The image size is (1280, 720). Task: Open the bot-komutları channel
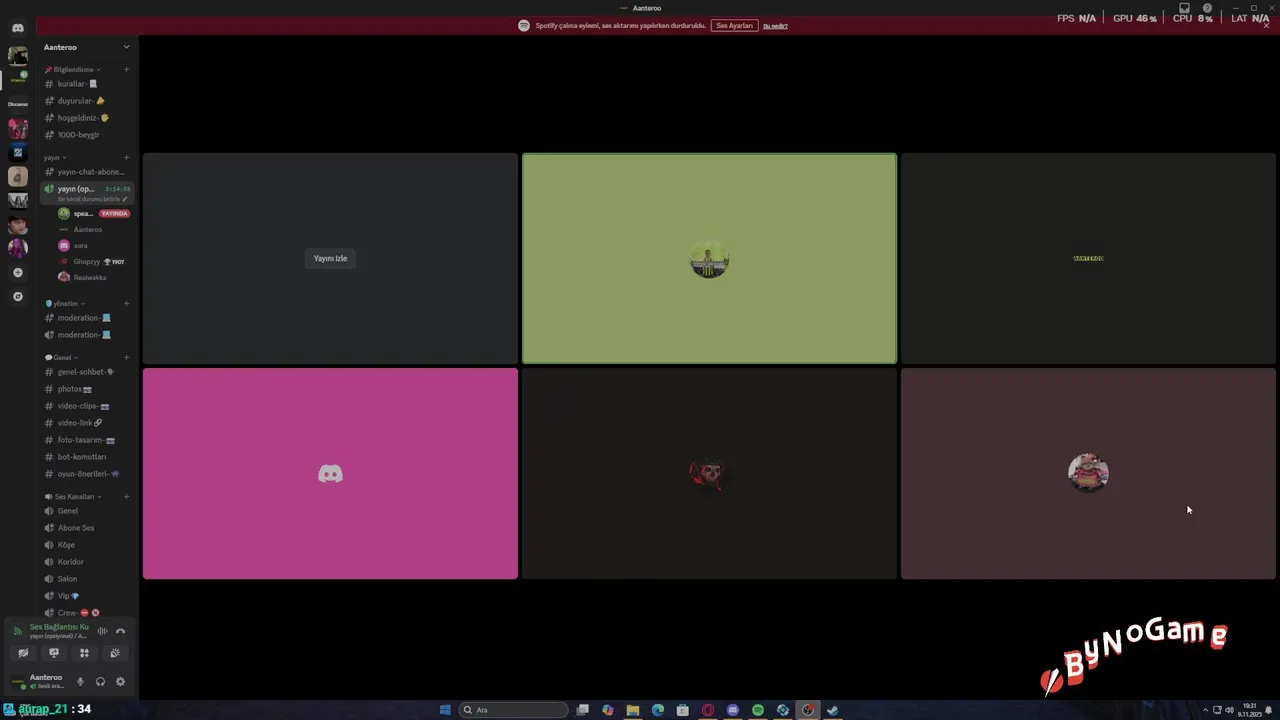point(87,457)
